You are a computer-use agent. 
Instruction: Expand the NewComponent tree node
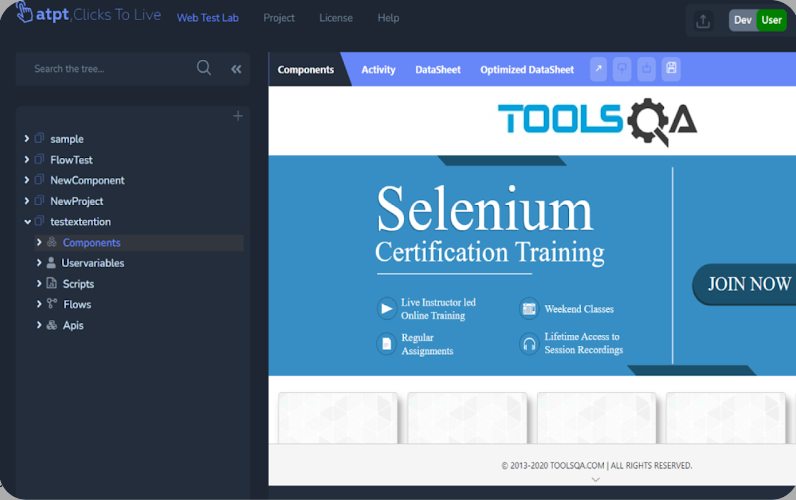click(26, 180)
